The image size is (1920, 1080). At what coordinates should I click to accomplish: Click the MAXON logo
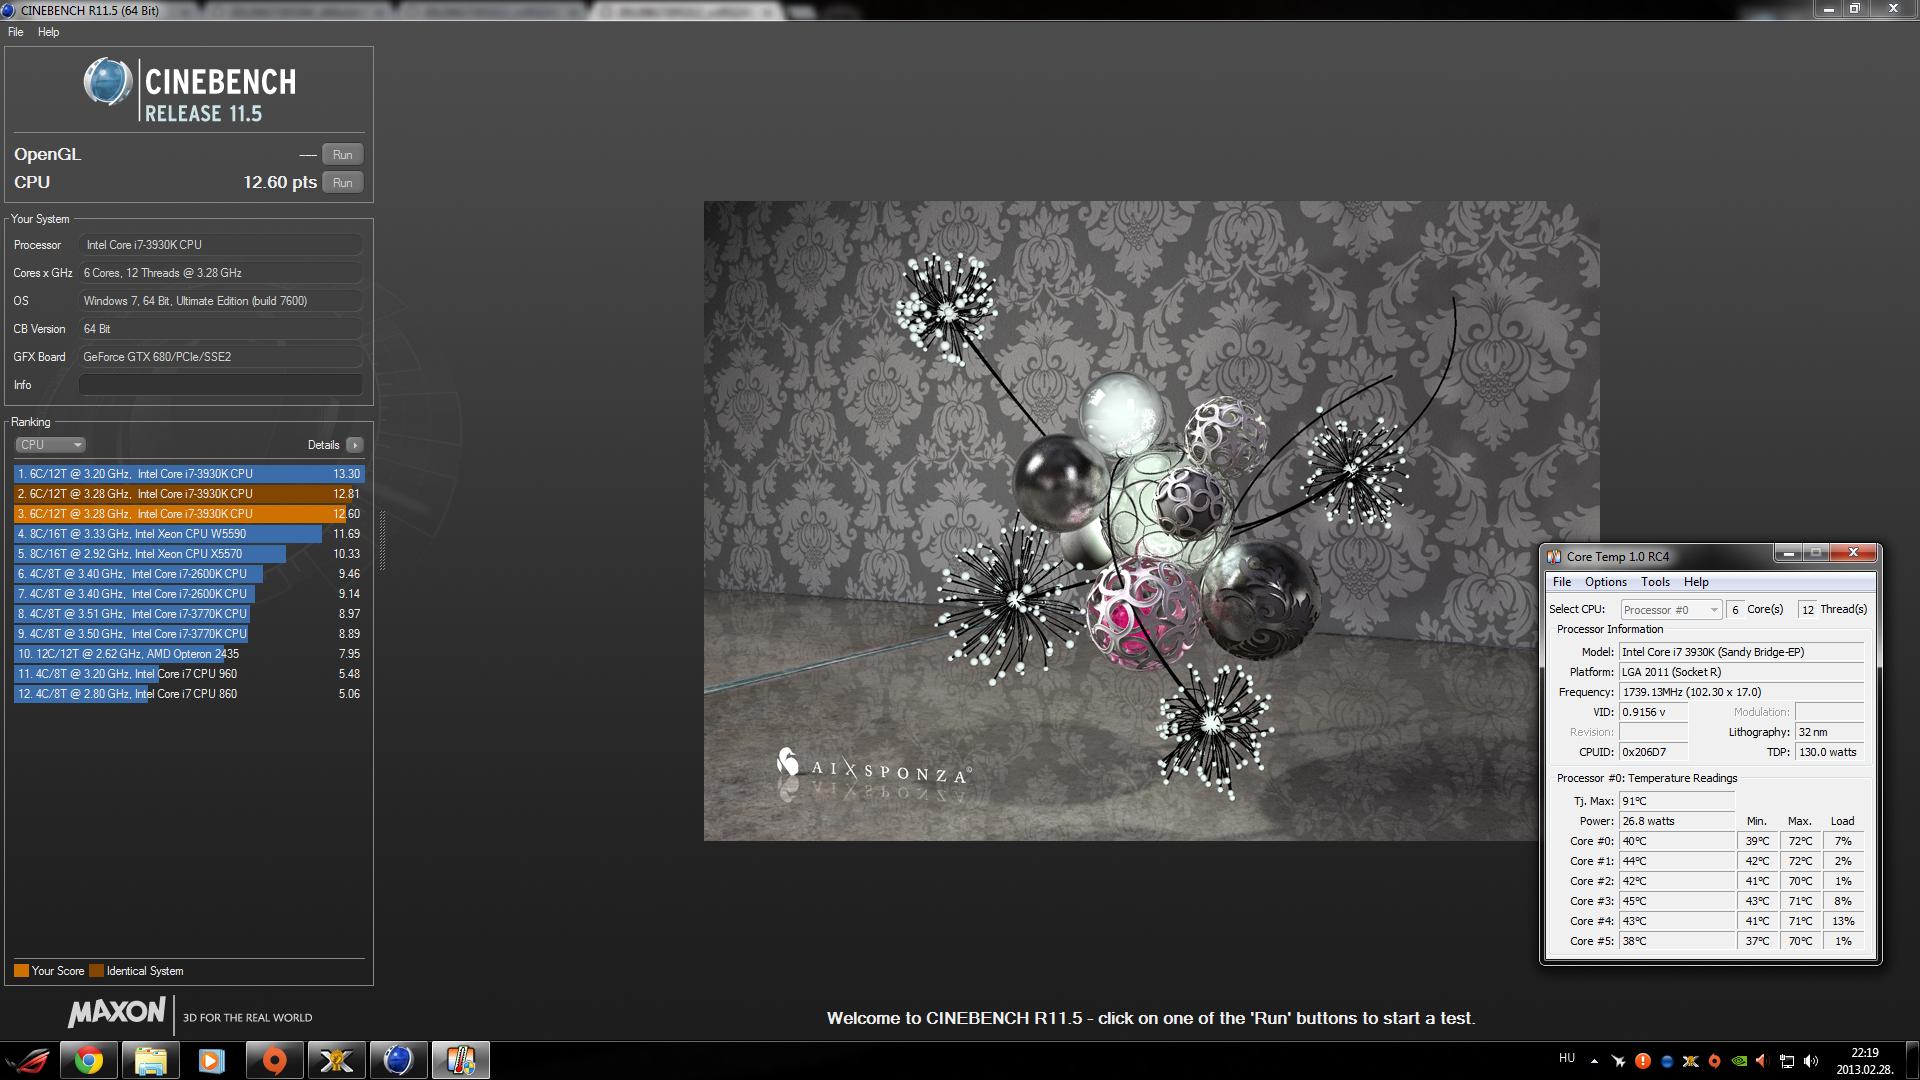click(116, 1012)
